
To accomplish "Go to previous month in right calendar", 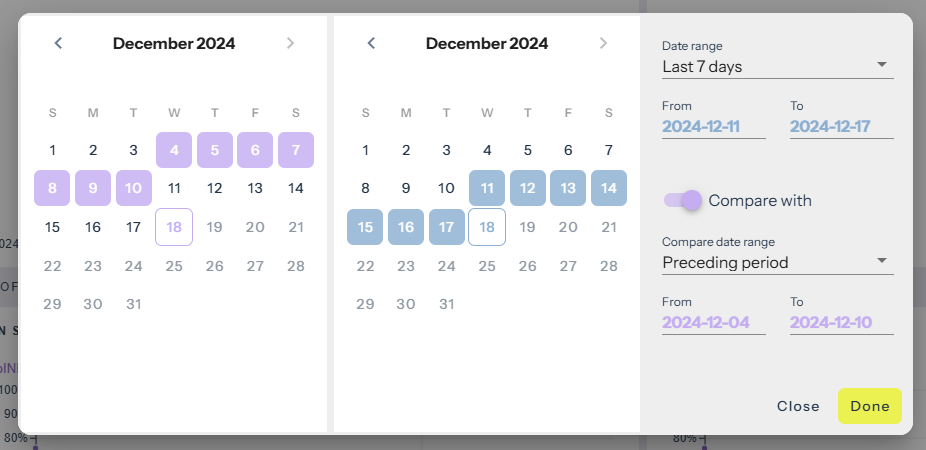I will 371,43.
